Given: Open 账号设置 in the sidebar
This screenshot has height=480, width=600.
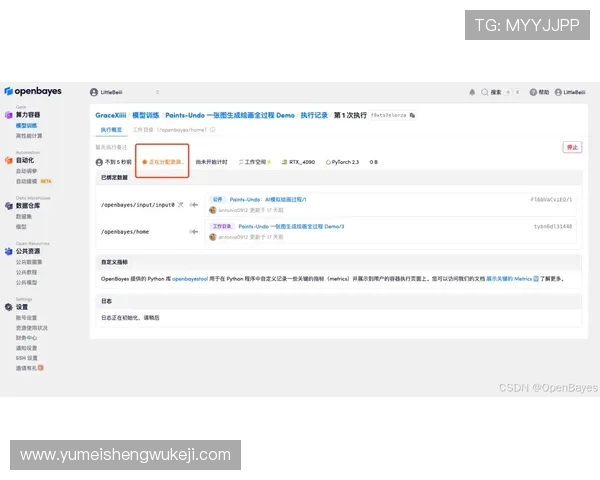Looking at the screenshot, I should (26, 318).
